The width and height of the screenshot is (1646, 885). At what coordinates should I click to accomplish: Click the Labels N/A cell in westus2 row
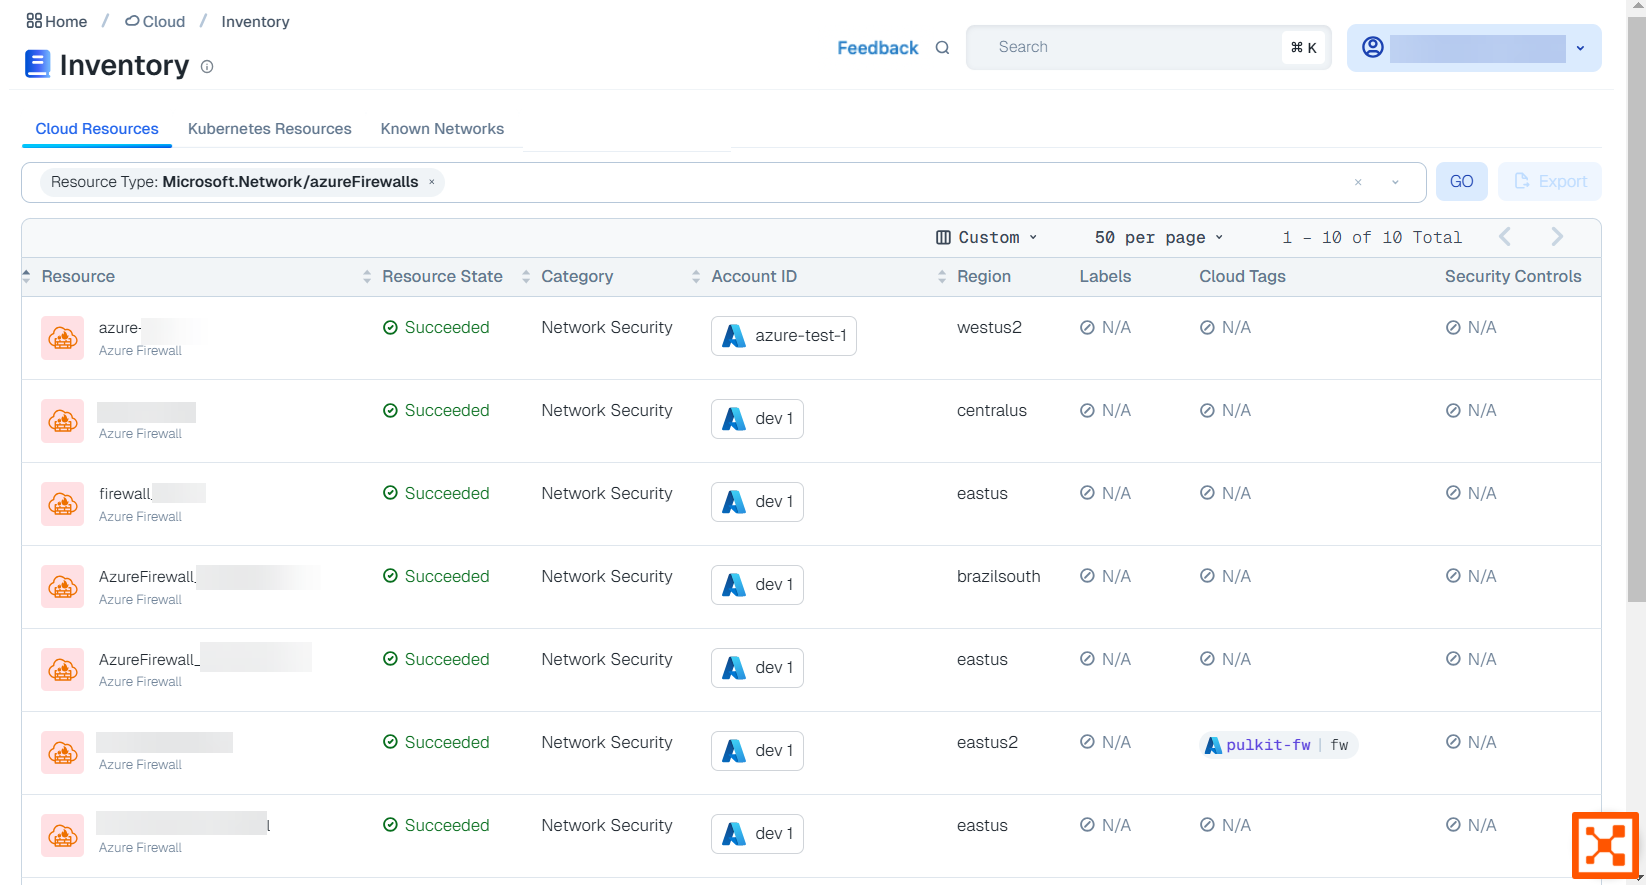pyautogui.click(x=1105, y=327)
